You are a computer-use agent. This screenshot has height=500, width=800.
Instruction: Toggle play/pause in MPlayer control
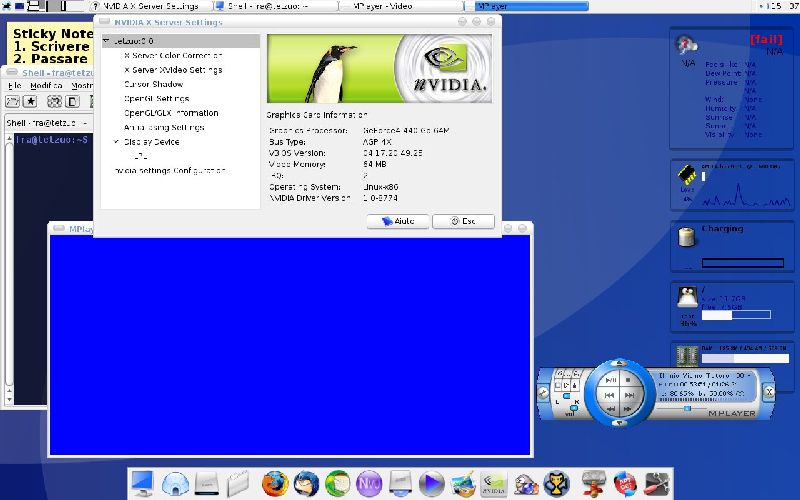pyautogui.click(x=610, y=380)
